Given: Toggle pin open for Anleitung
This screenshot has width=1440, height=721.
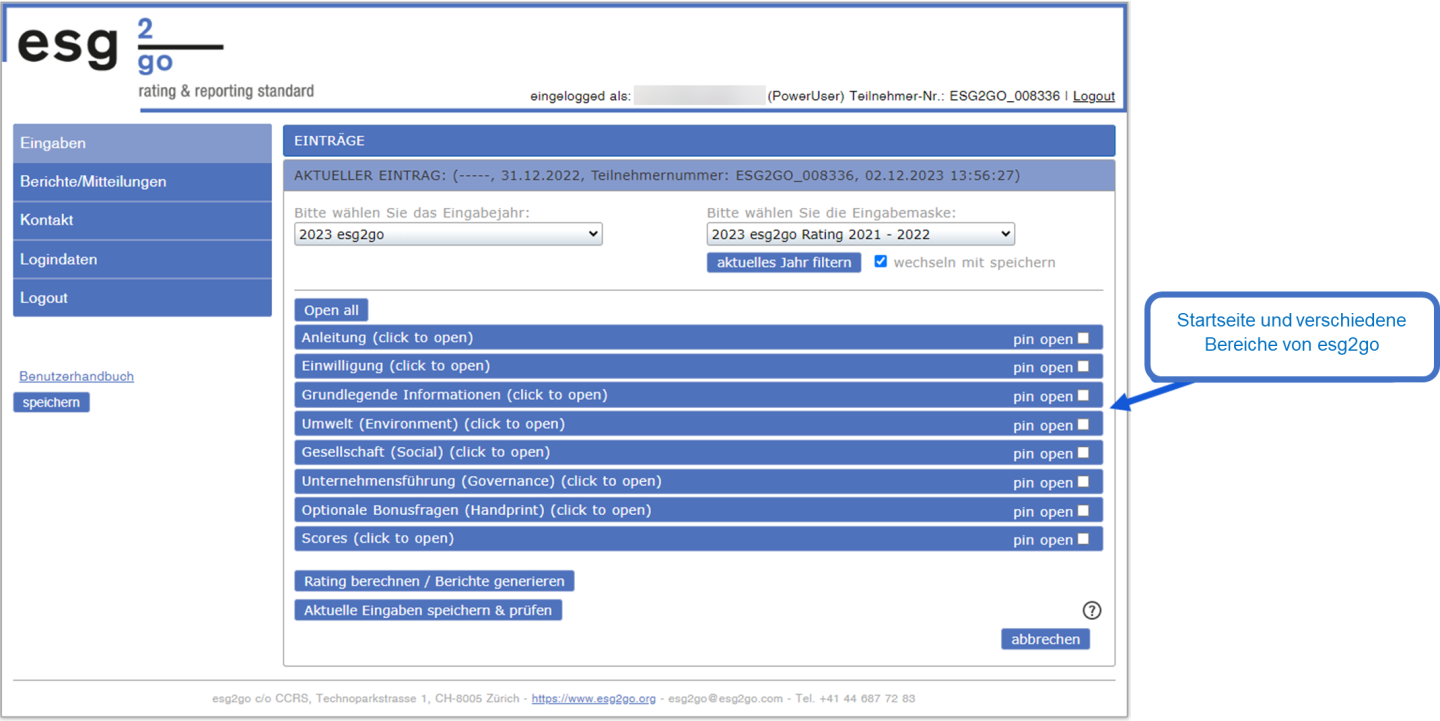Looking at the screenshot, I should [x=1083, y=338].
